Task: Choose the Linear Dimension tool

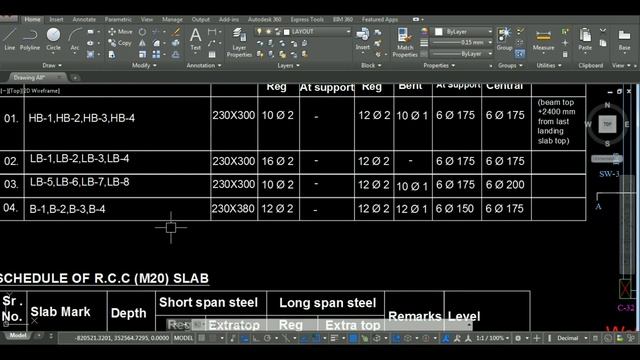Action: 212,31
